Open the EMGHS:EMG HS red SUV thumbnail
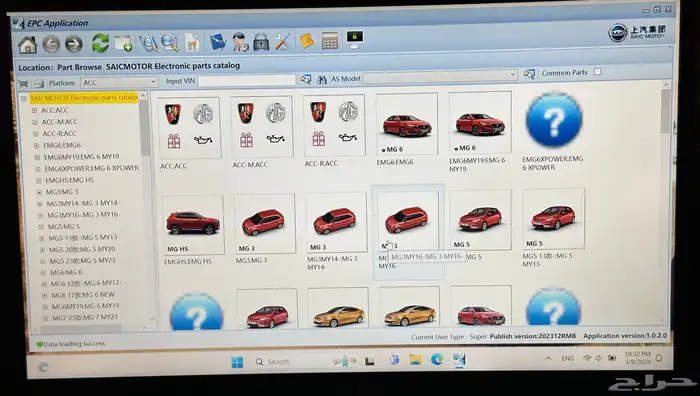 [x=193, y=225]
